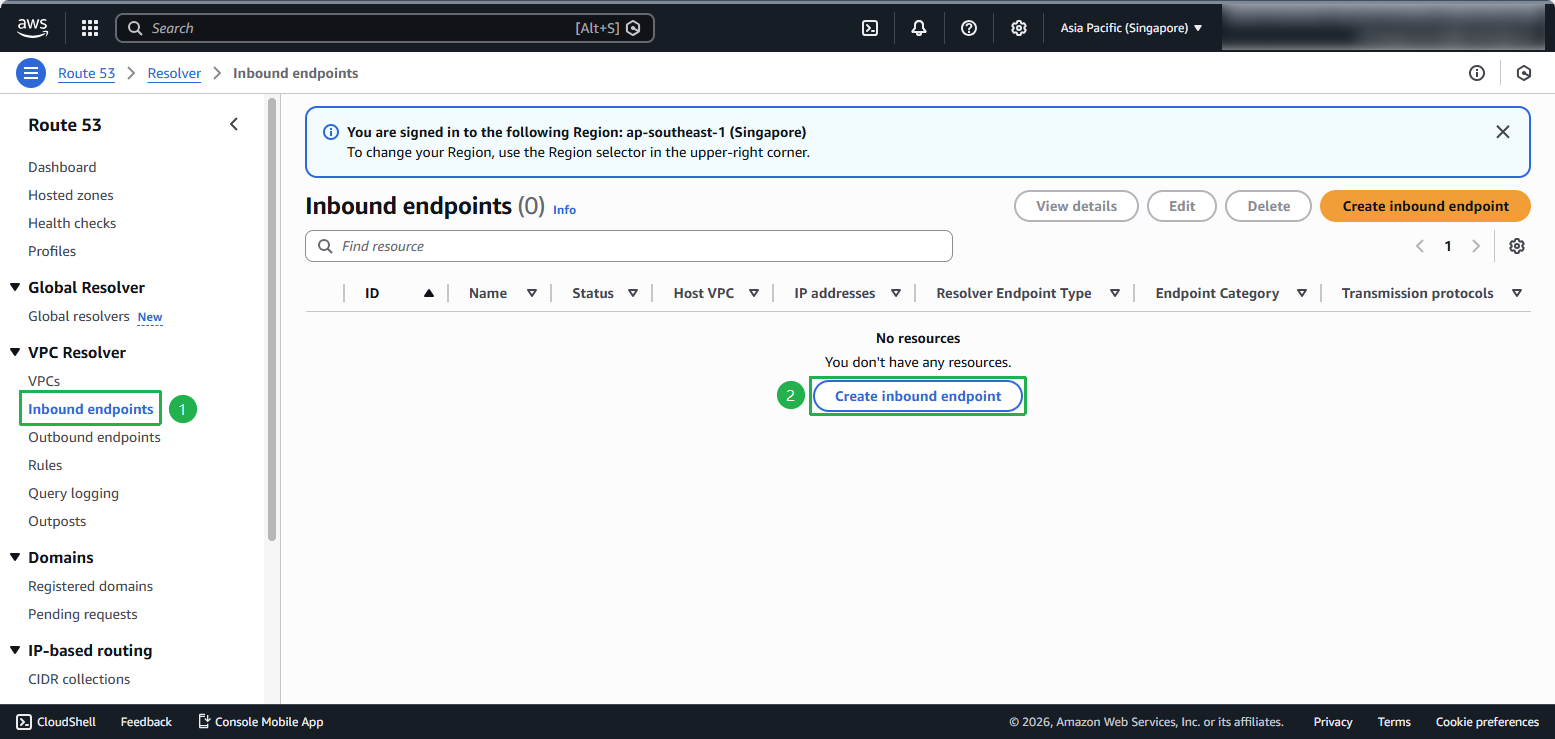Launch CloudShell from the top bar icon

[x=870, y=28]
